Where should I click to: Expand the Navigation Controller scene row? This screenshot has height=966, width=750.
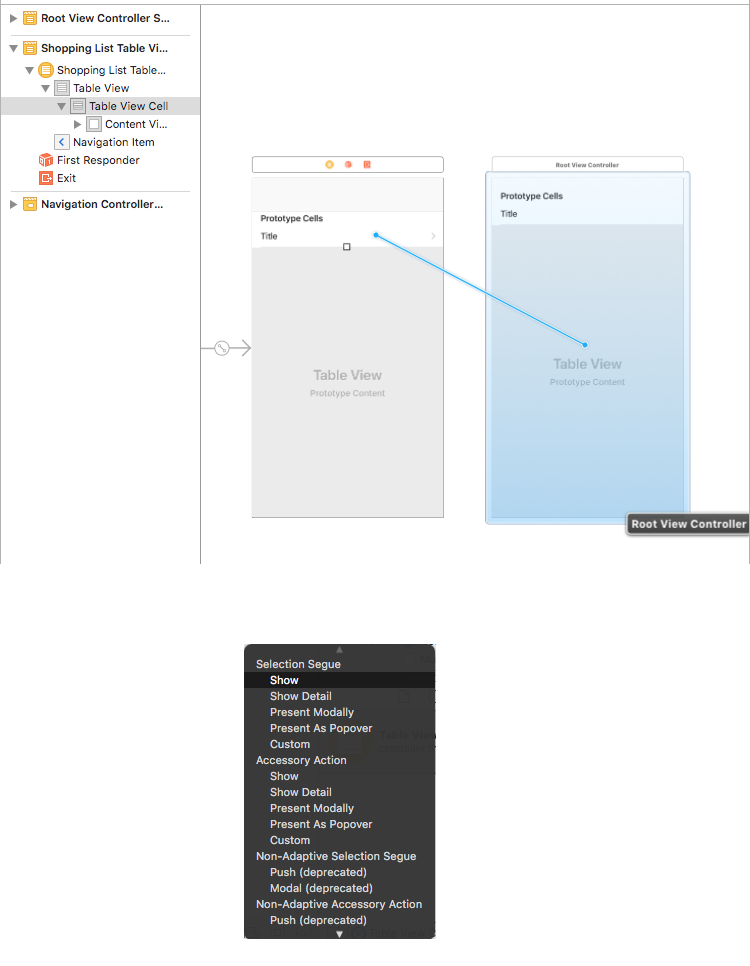13,204
